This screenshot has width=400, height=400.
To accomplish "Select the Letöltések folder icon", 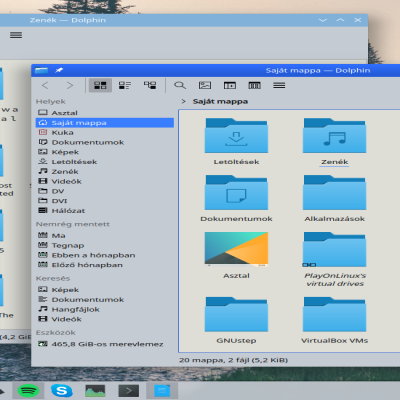I will 236,136.
